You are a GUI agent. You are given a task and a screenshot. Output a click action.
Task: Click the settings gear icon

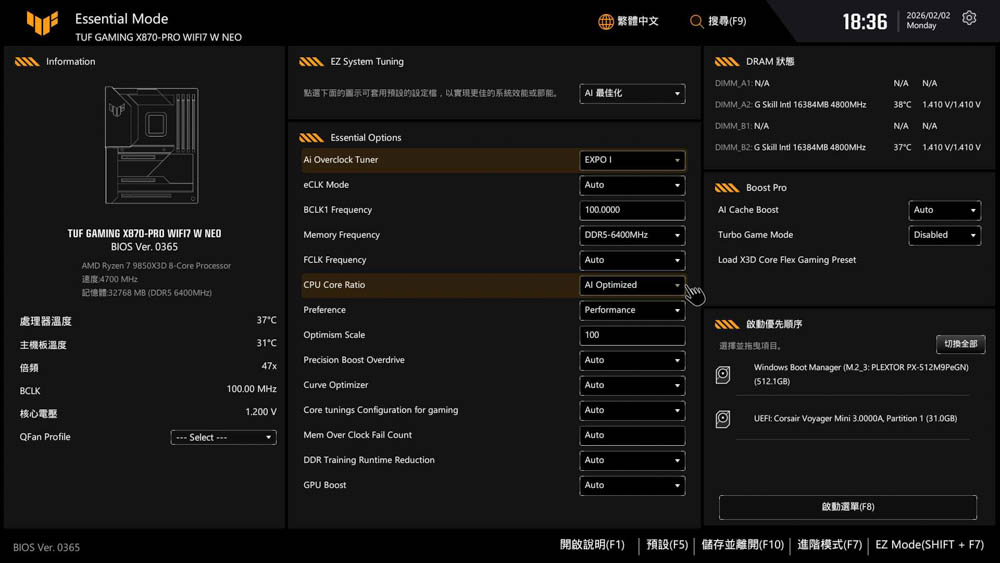(x=968, y=19)
